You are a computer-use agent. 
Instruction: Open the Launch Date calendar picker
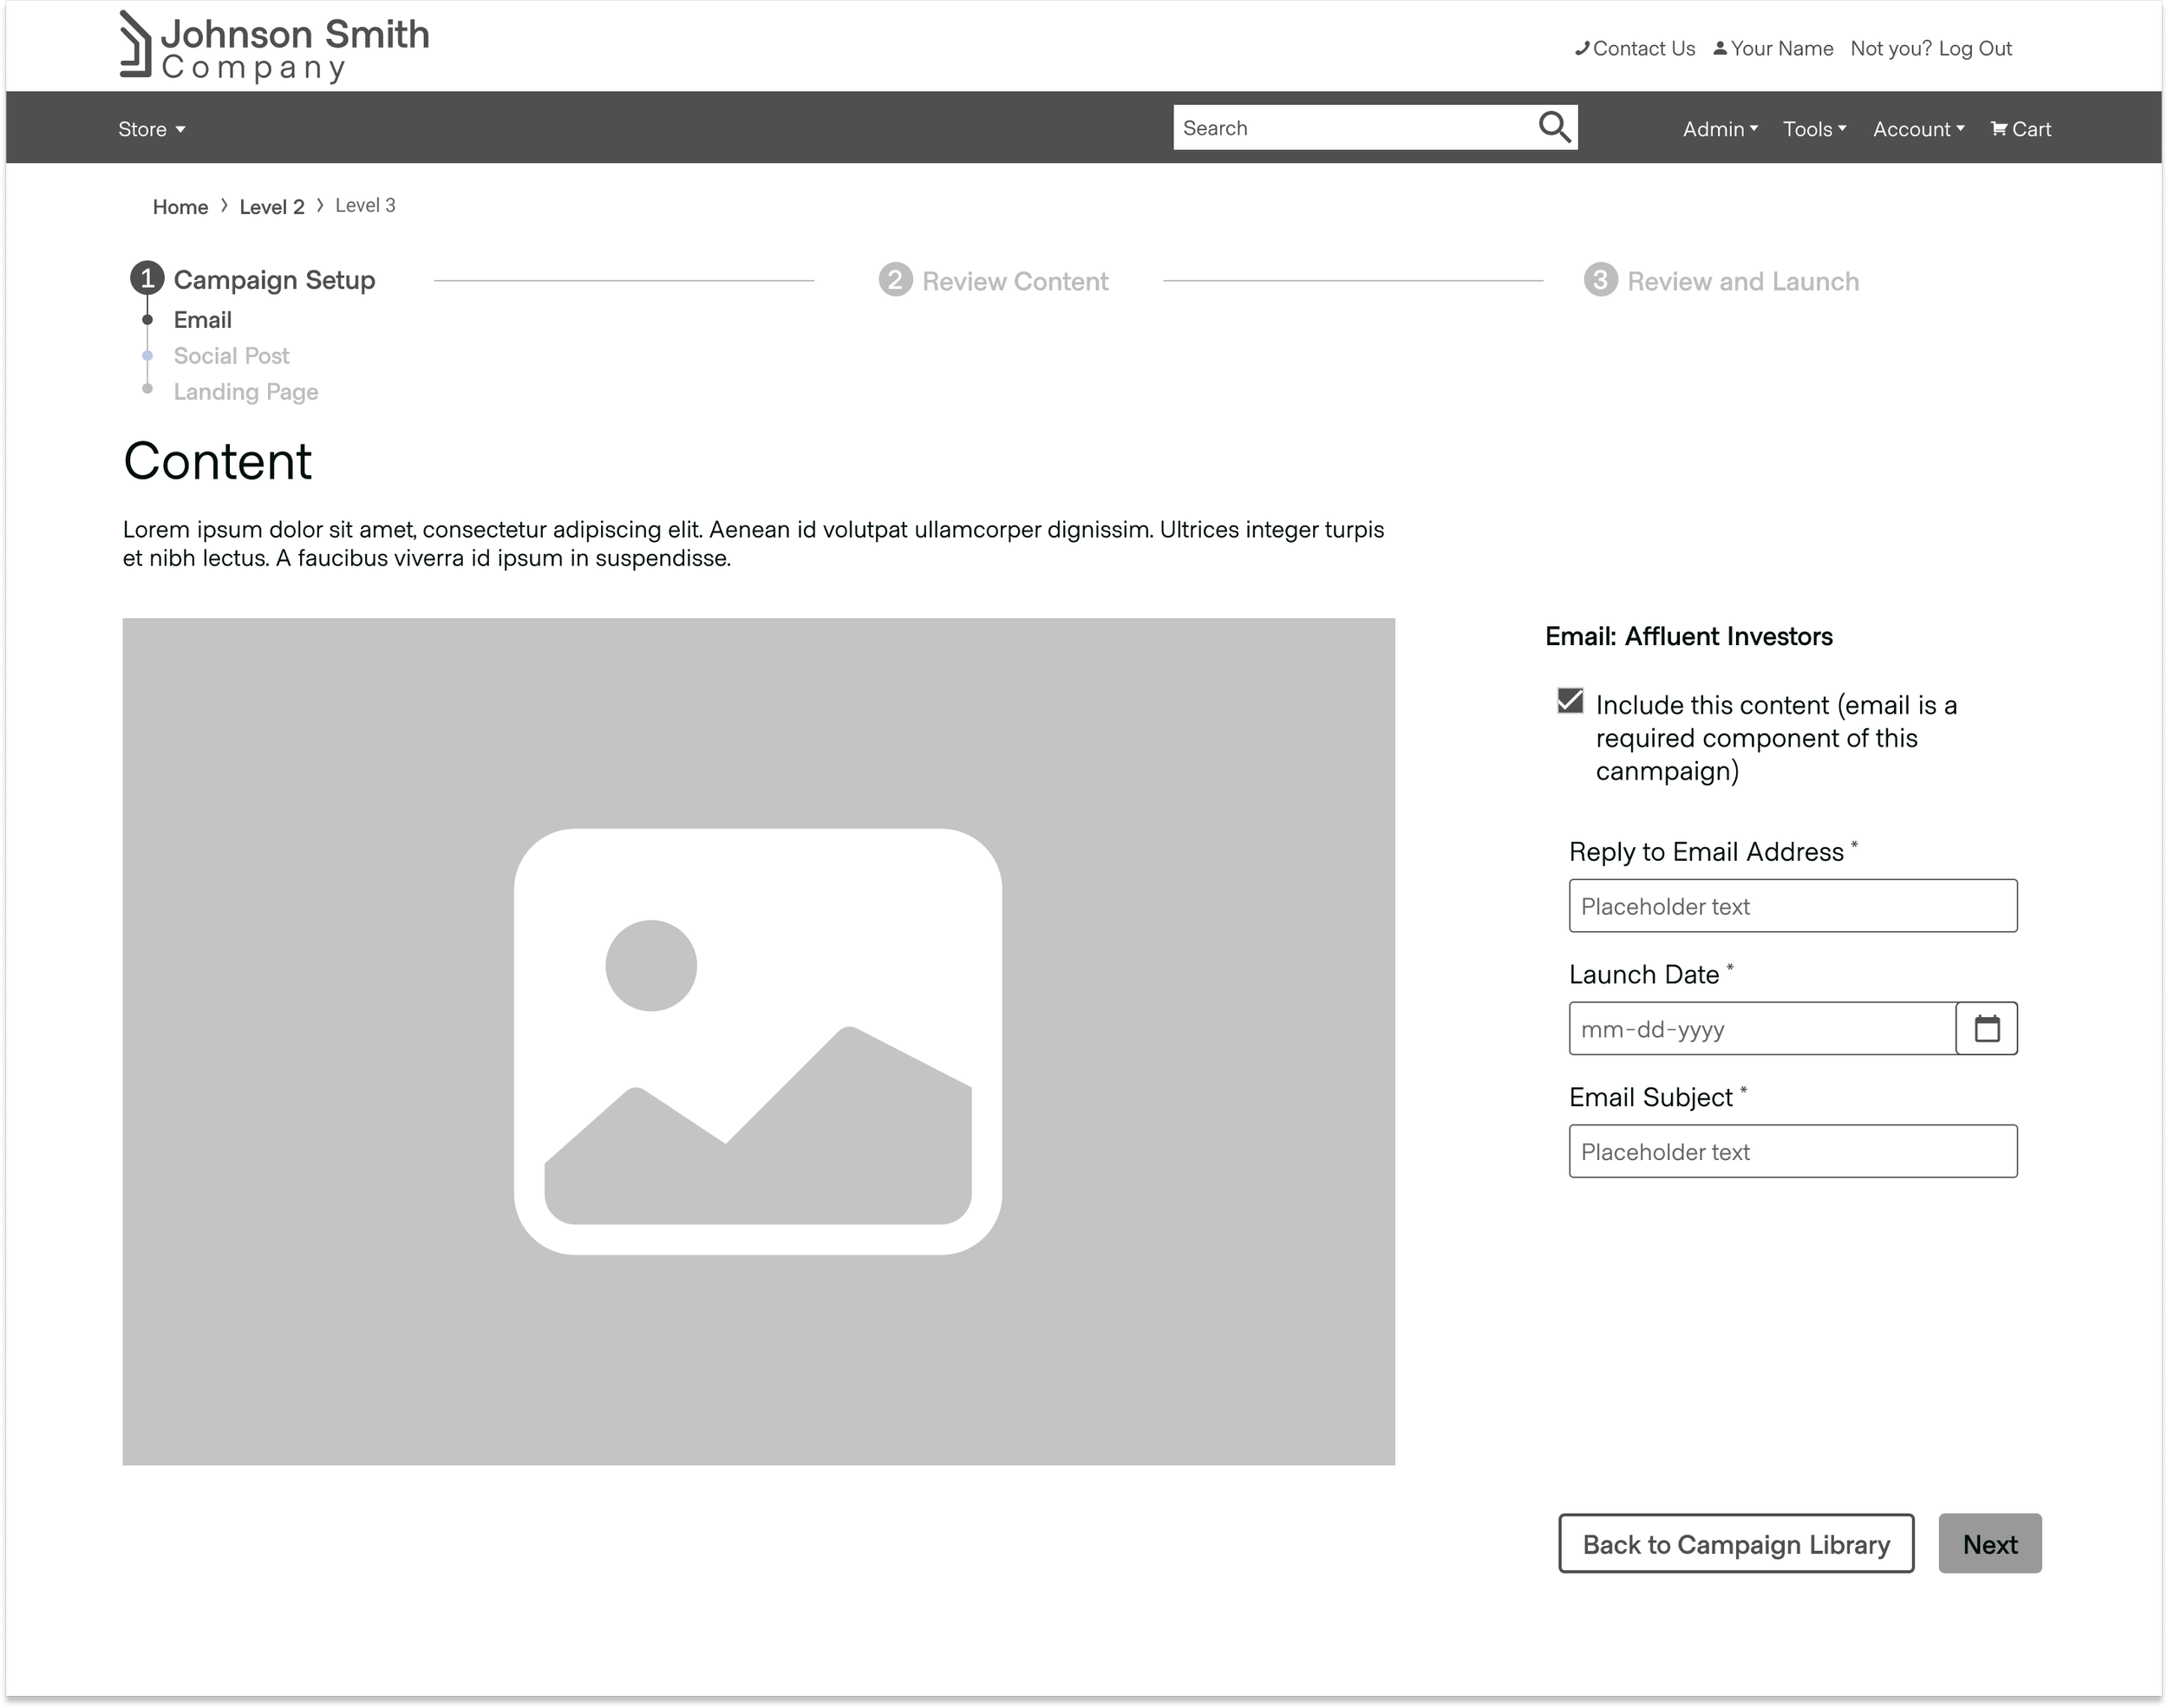point(1986,1028)
